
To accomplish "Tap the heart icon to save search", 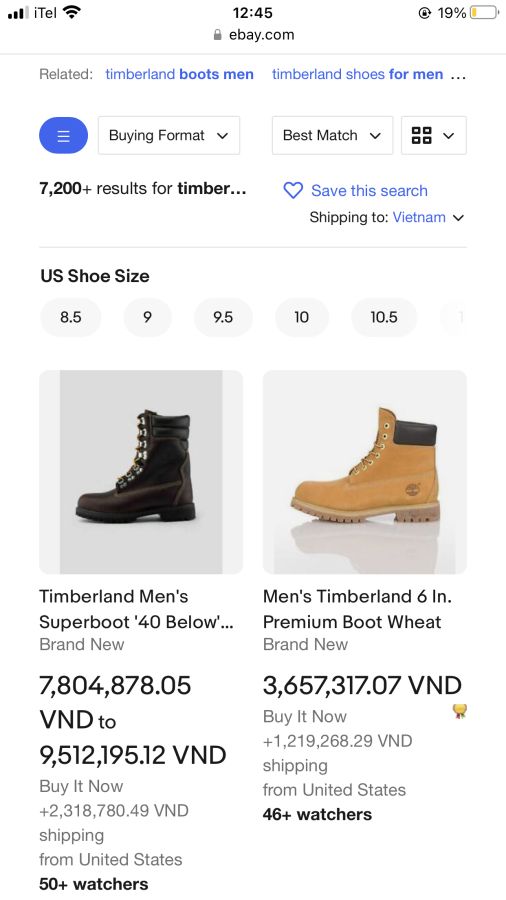I will 293,191.
